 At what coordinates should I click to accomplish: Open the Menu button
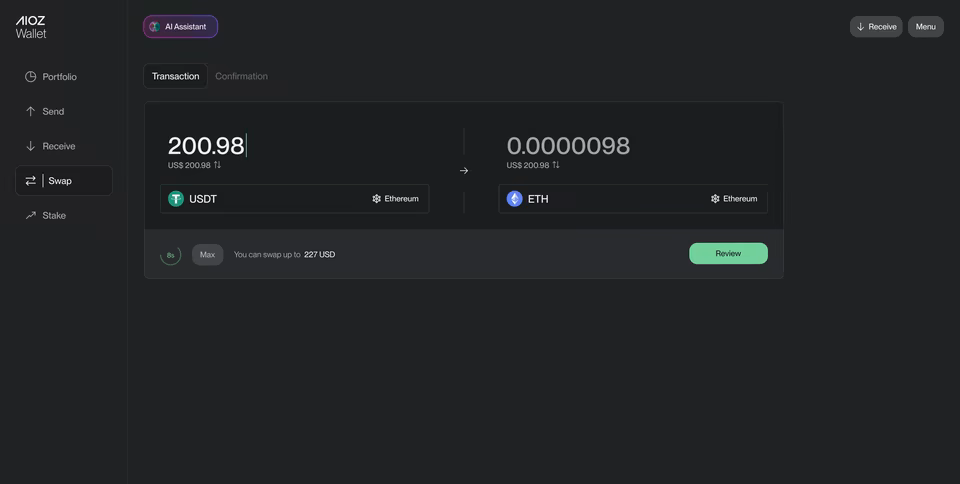(926, 27)
